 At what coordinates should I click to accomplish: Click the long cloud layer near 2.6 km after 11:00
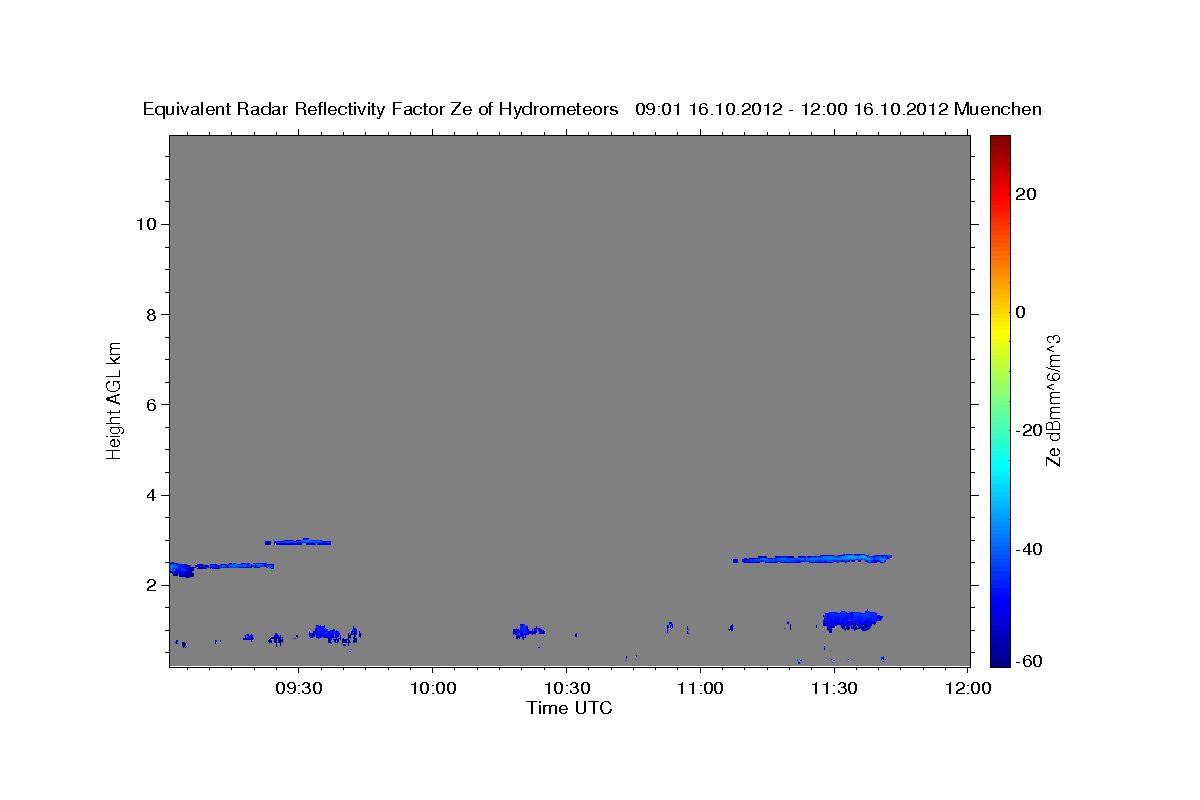click(812, 558)
